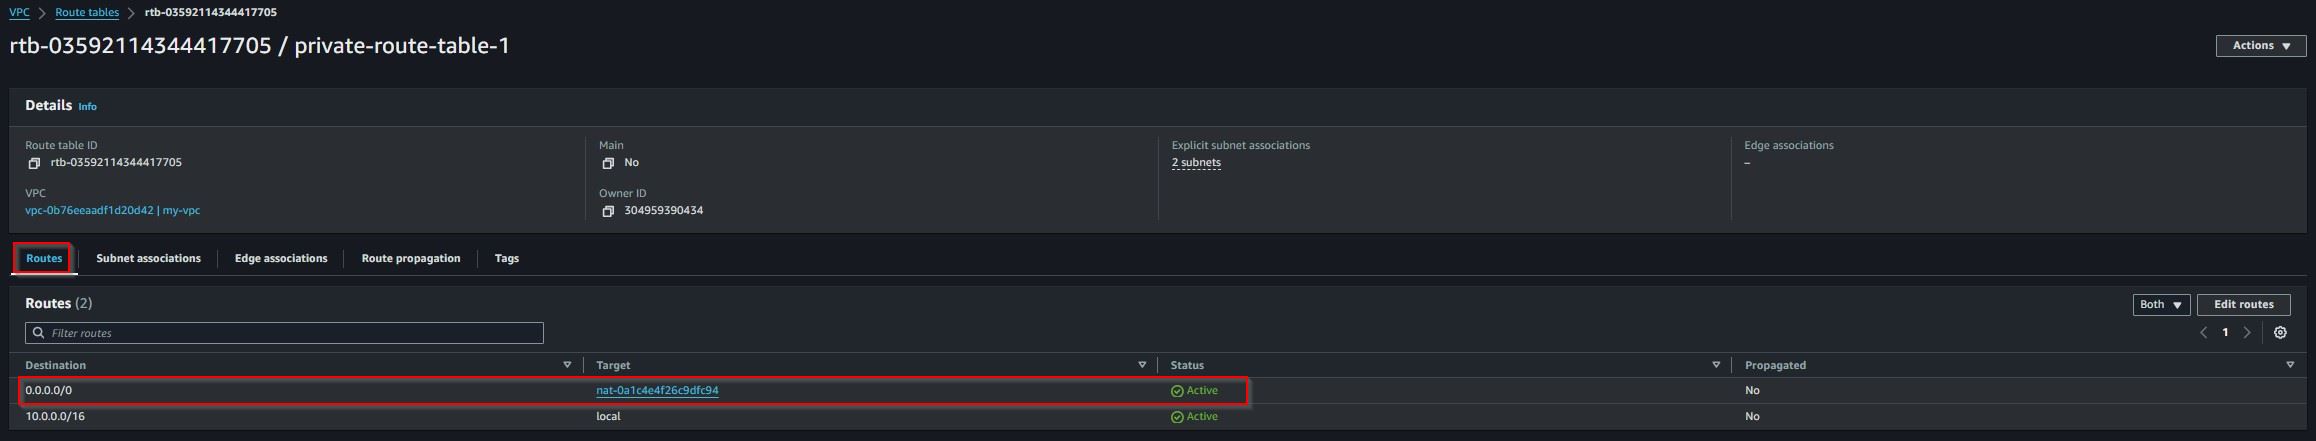Open the Actions dropdown menu
2316x441 pixels.
(2261, 46)
